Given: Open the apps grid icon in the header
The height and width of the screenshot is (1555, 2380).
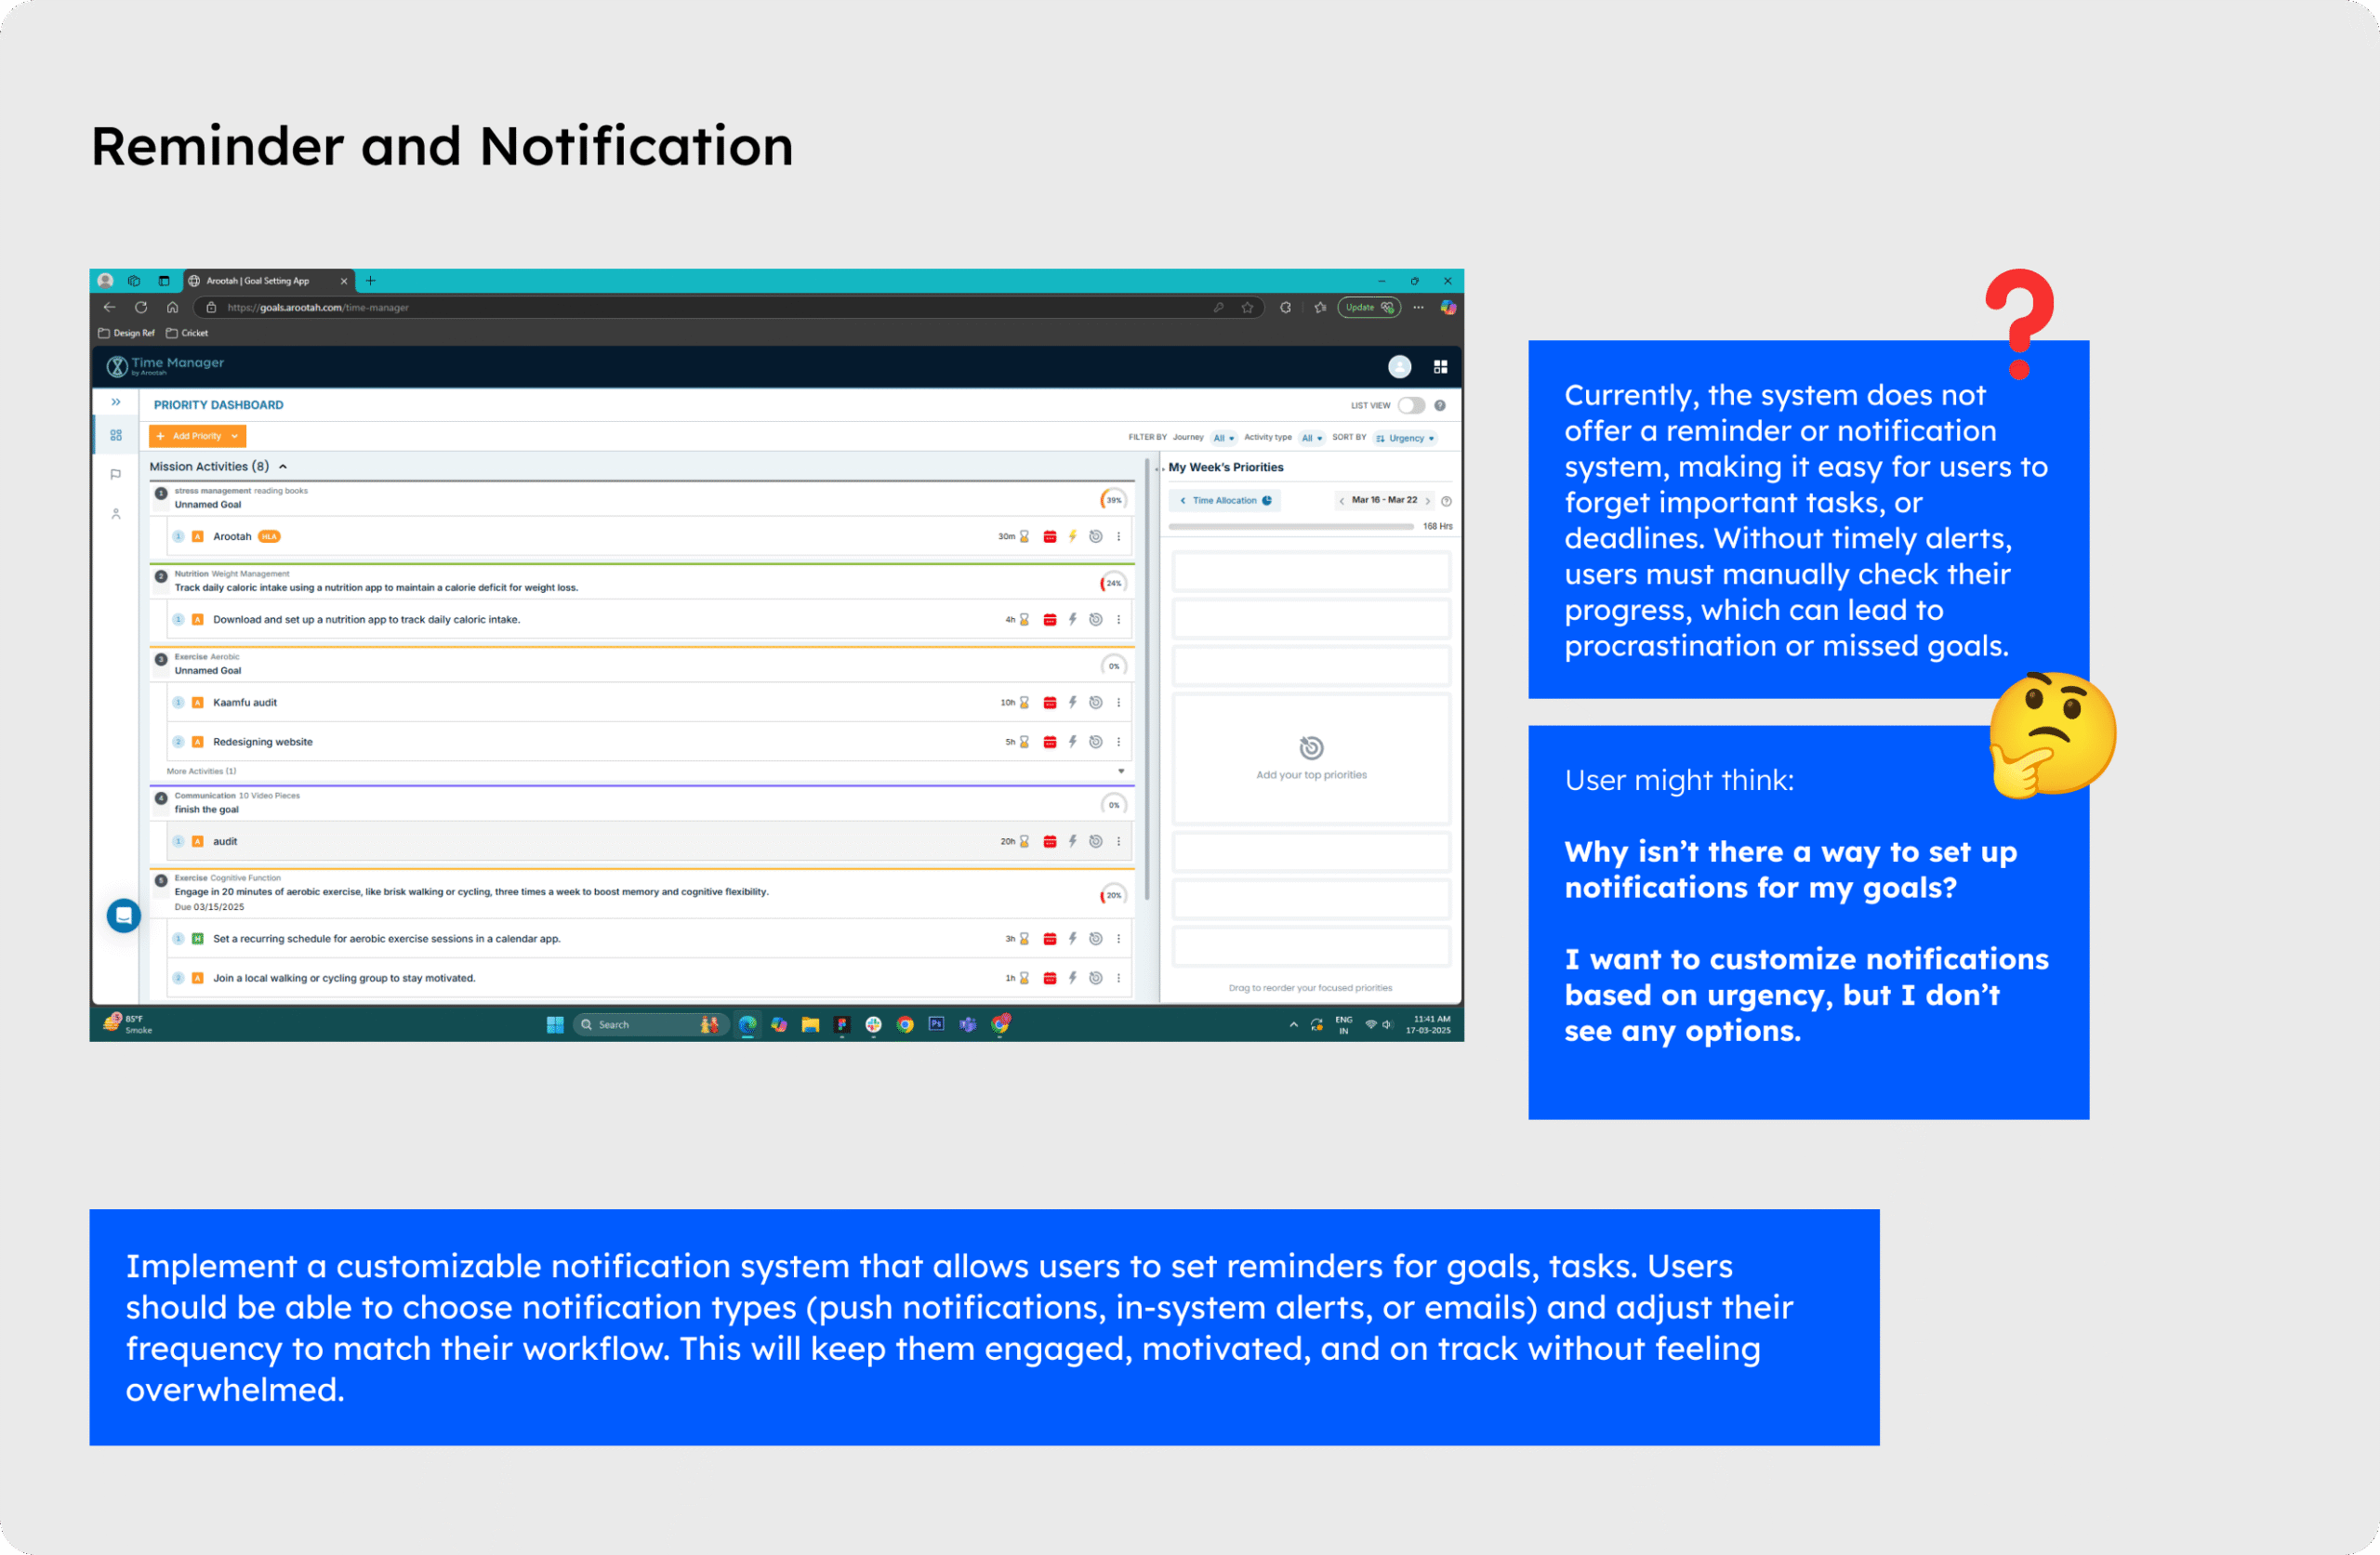Looking at the screenshot, I should (x=1440, y=367).
